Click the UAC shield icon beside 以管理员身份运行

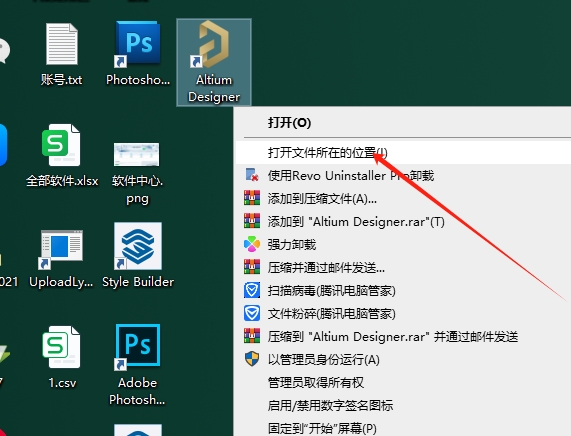point(252,359)
